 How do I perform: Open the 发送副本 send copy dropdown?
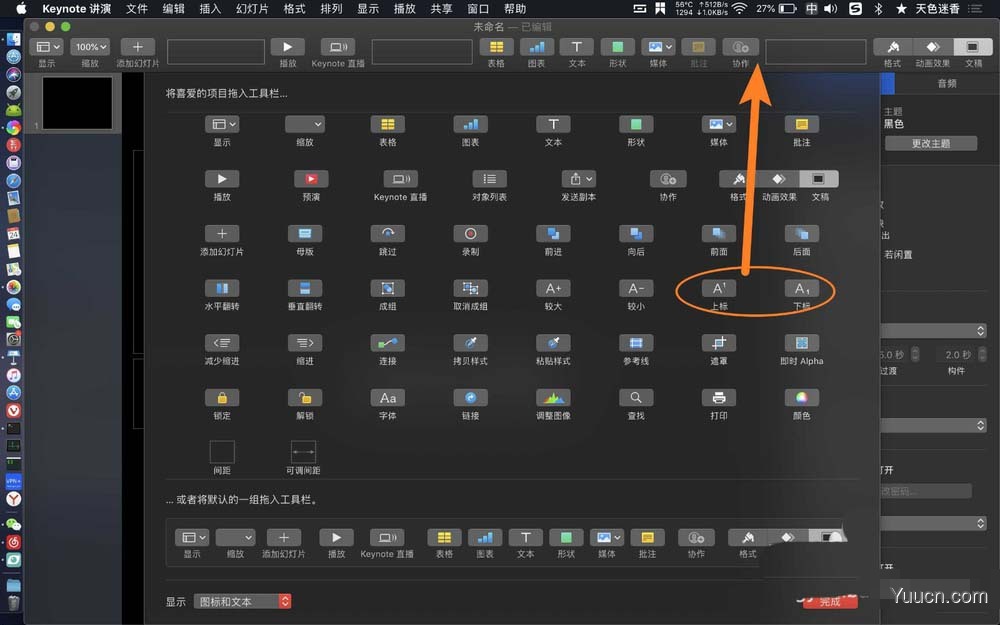[578, 179]
